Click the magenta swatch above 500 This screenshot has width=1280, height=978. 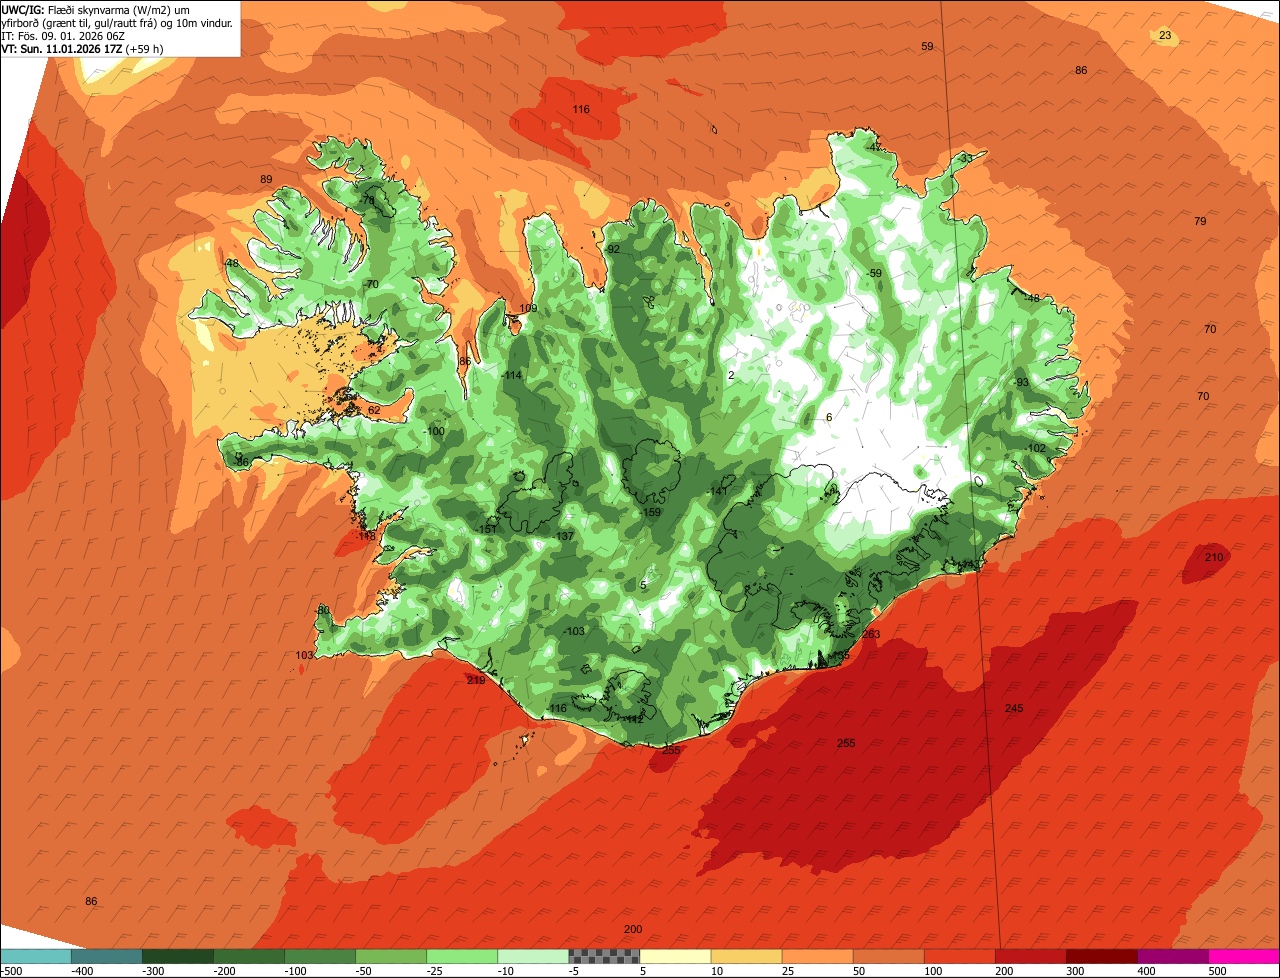point(1244,956)
